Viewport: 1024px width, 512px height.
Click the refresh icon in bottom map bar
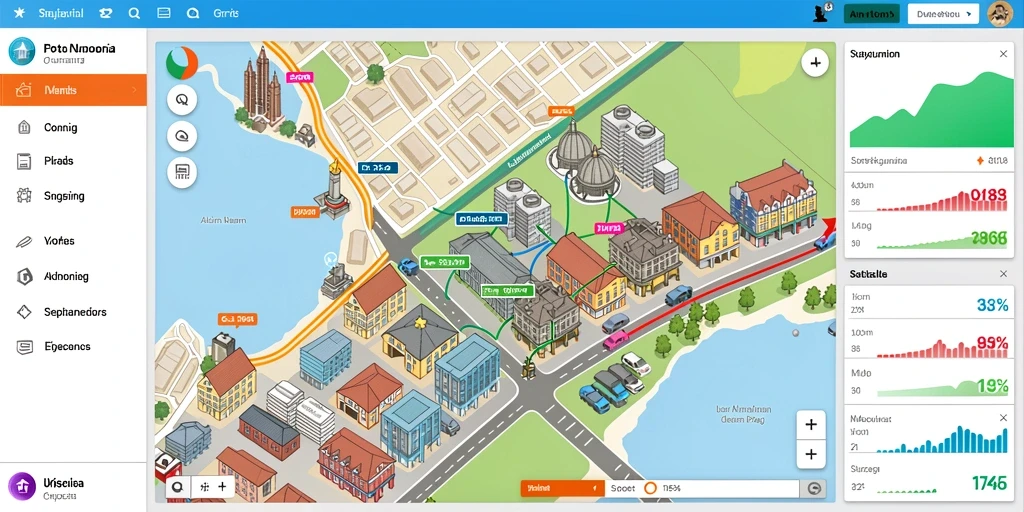point(813,488)
